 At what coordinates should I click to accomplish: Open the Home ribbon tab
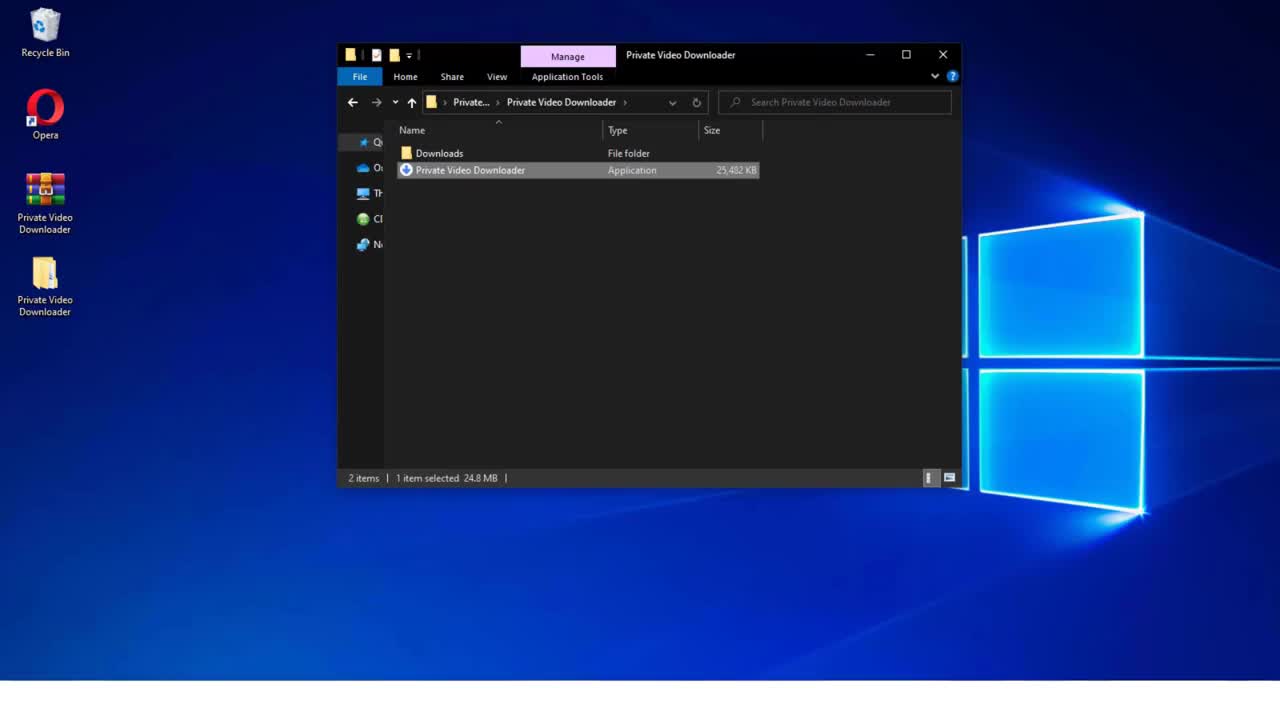[x=405, y=77]
